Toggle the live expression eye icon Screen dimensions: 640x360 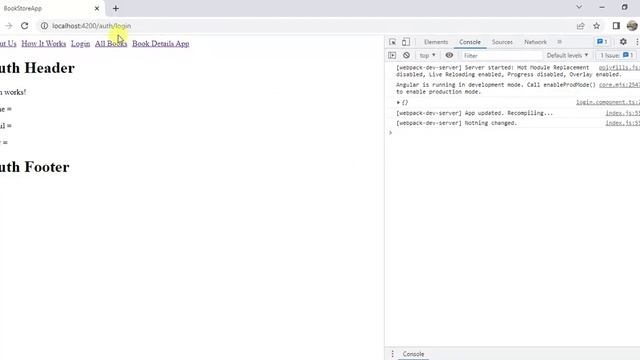pos(449,56)
